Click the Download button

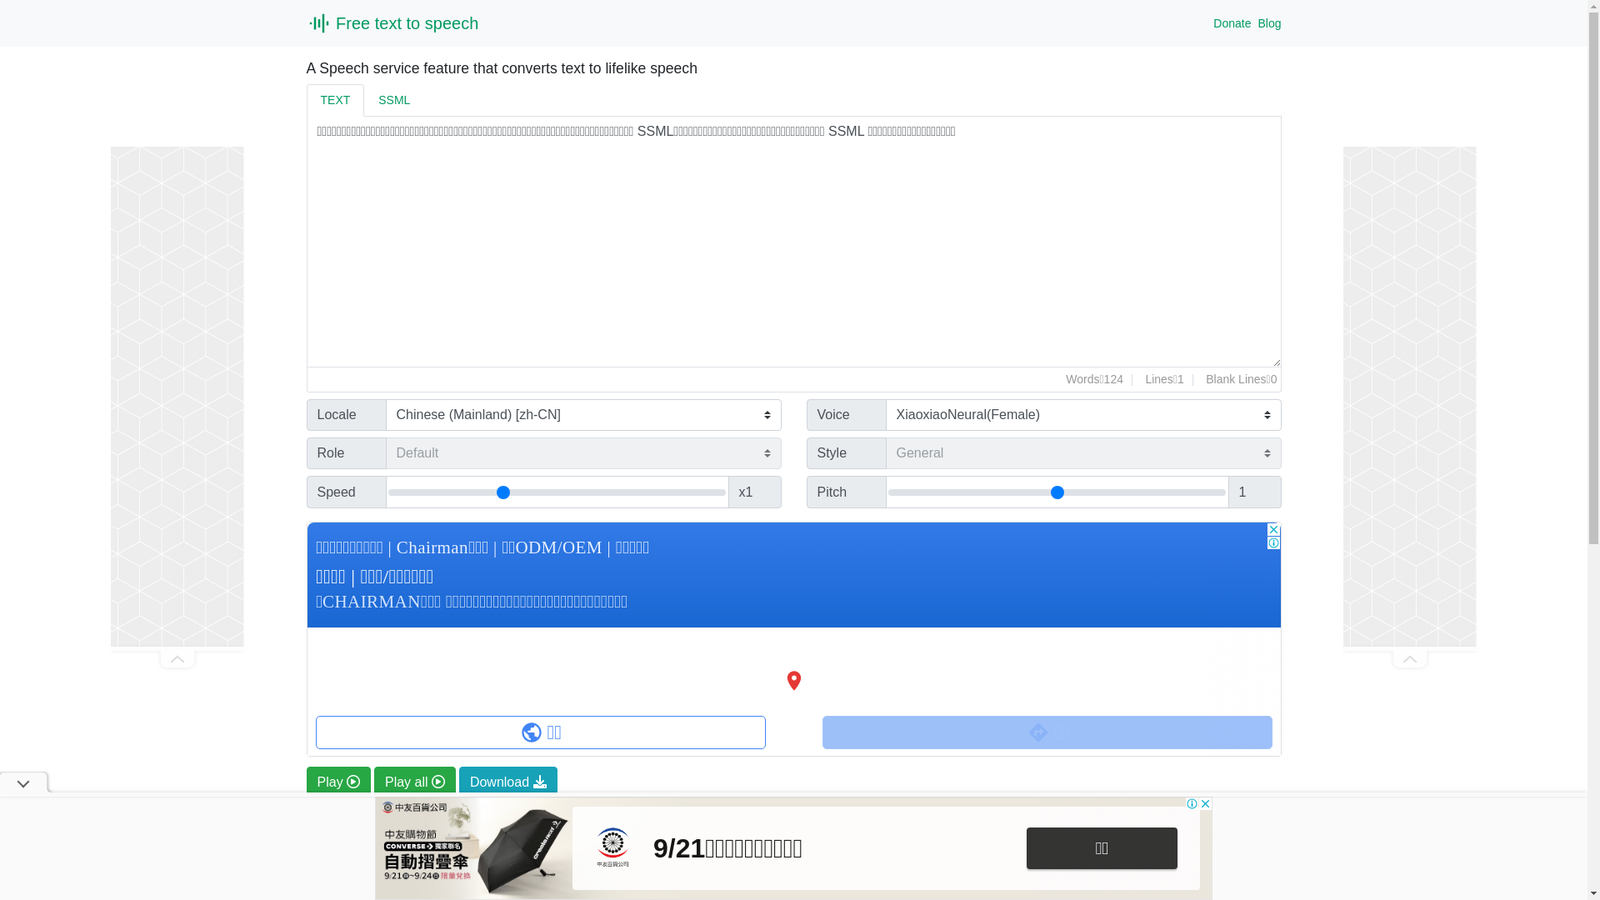[x=508, y=782]
